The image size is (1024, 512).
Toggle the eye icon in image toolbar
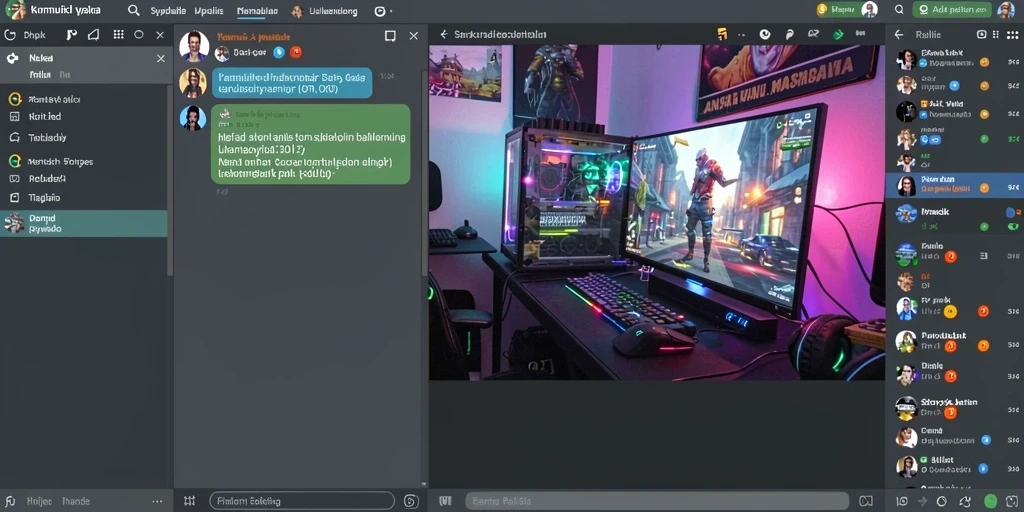[x=765, y=34]
